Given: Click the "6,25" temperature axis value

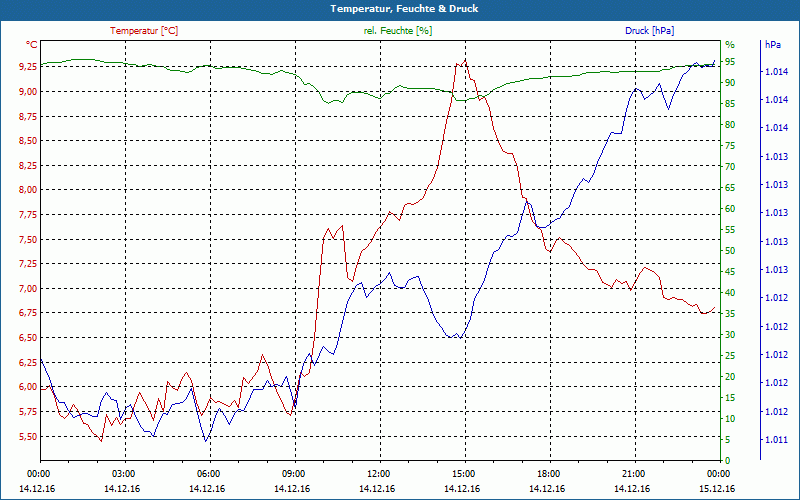Looking at the screenshot, I should click(28, 362).
